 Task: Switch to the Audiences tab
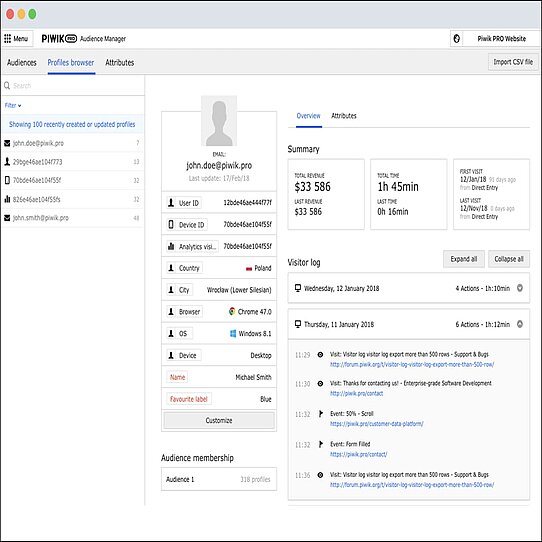pyautogui.click(x=21, y=63)
